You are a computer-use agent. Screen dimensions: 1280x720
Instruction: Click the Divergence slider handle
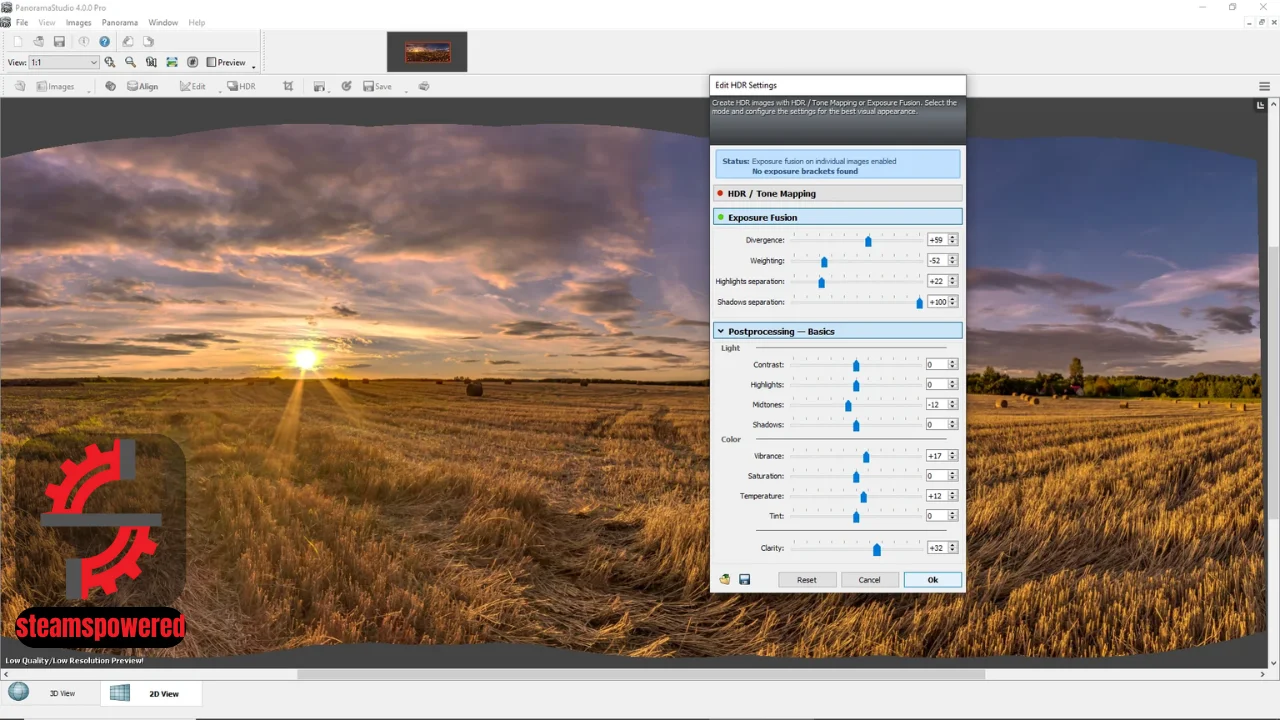(868, 241)
